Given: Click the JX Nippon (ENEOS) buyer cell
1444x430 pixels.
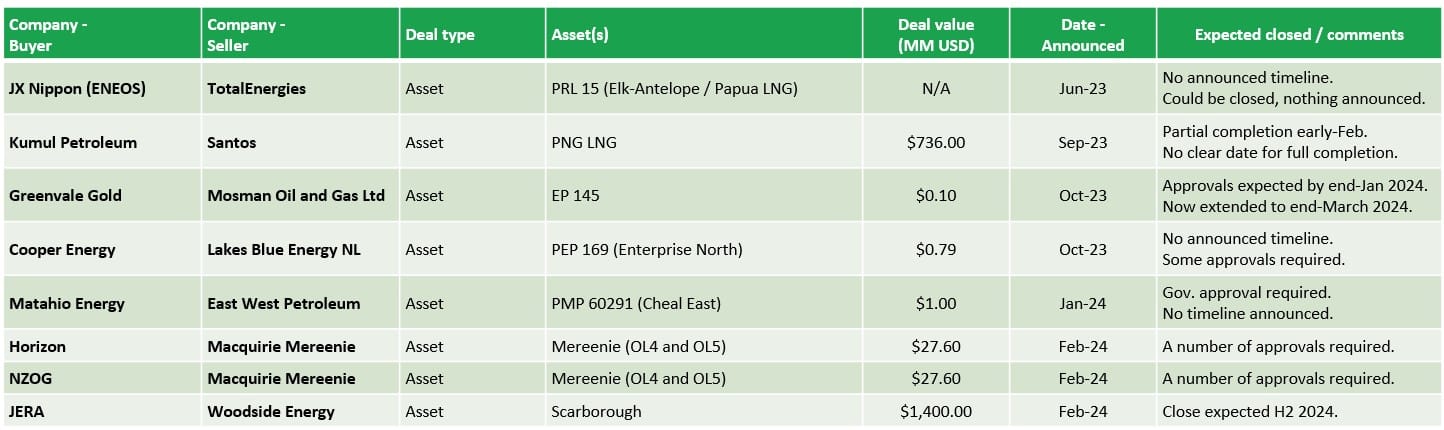Looking at the screenshot, I should tap(78, 88).
